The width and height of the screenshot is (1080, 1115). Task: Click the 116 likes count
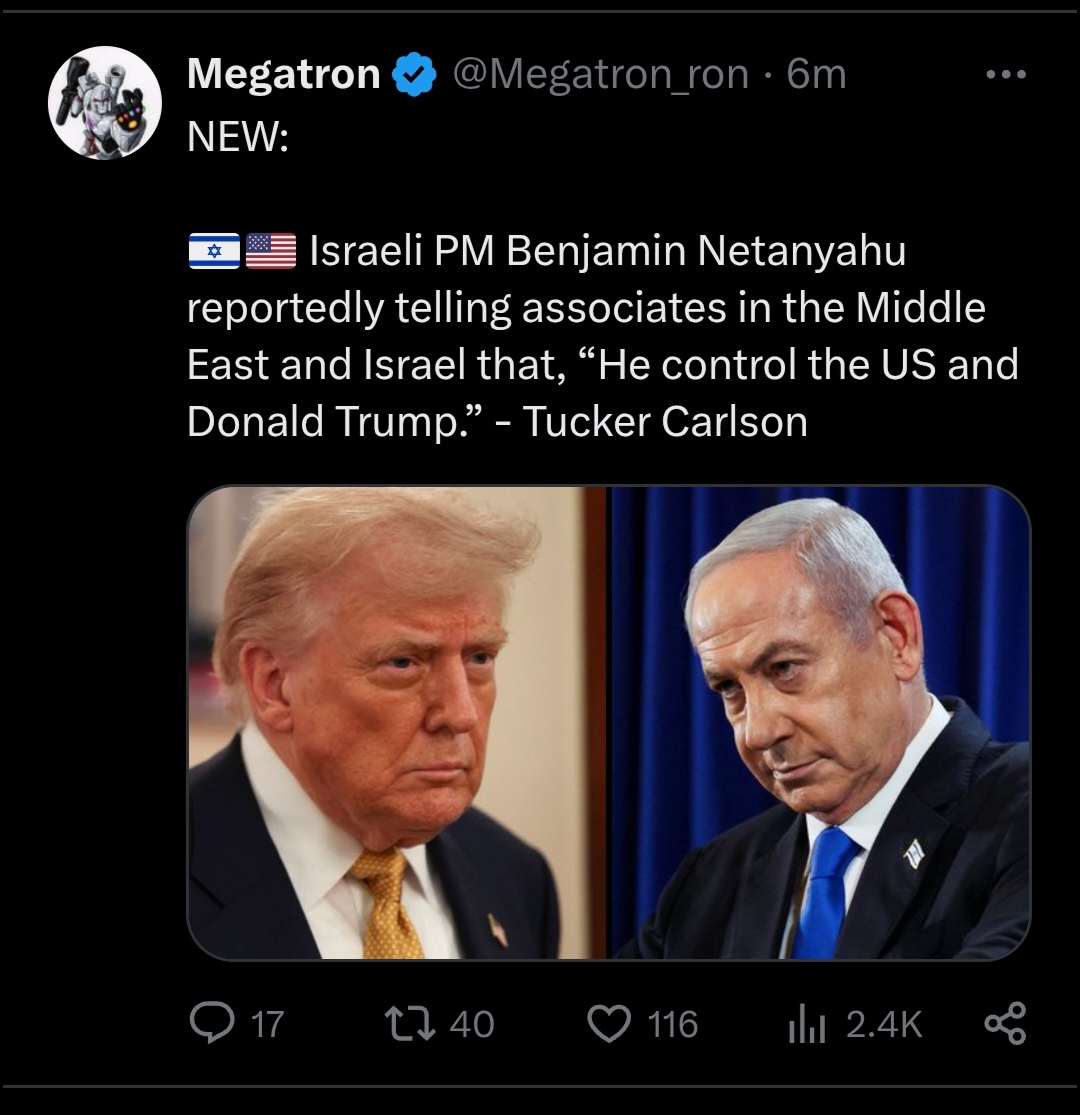tap(673, 1025)
